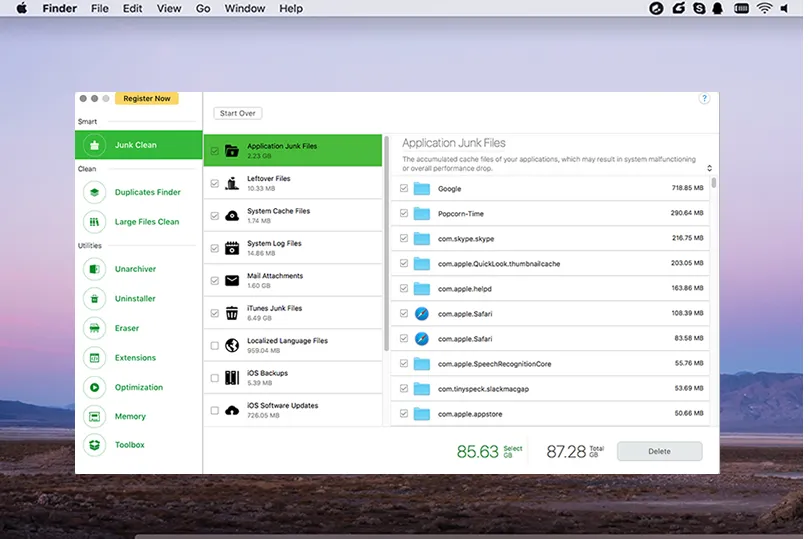808x539 pixels.
Task: Click the junk categories list scrollbar
Action: [386, 250]
